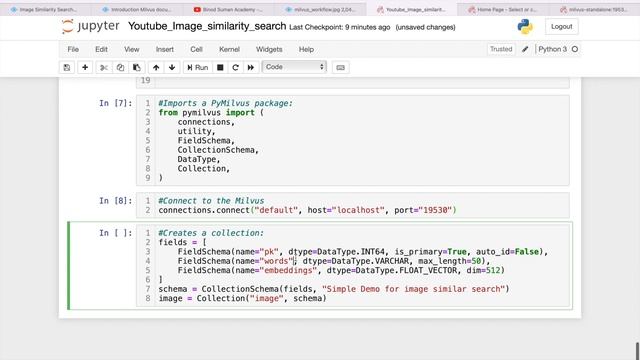
Task: Insert a new cell below
Action: click(85, 67)
